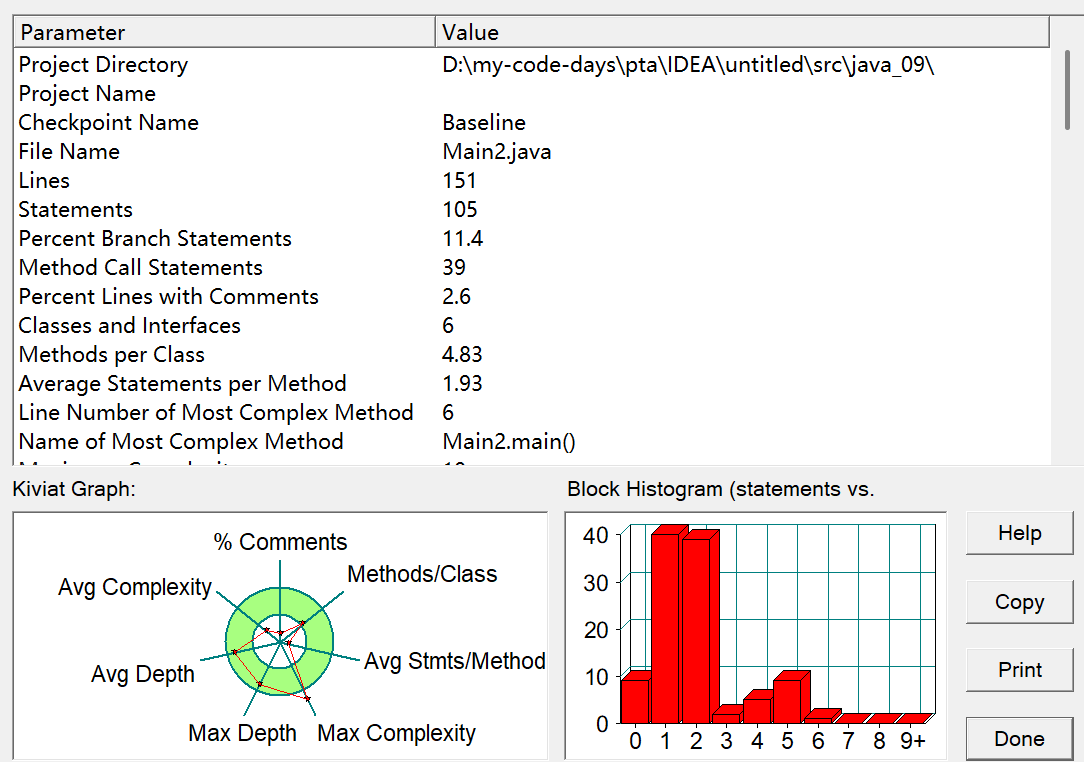Click the Value column header
This screenshot has width=1084, height=762.
click(742, 32)
